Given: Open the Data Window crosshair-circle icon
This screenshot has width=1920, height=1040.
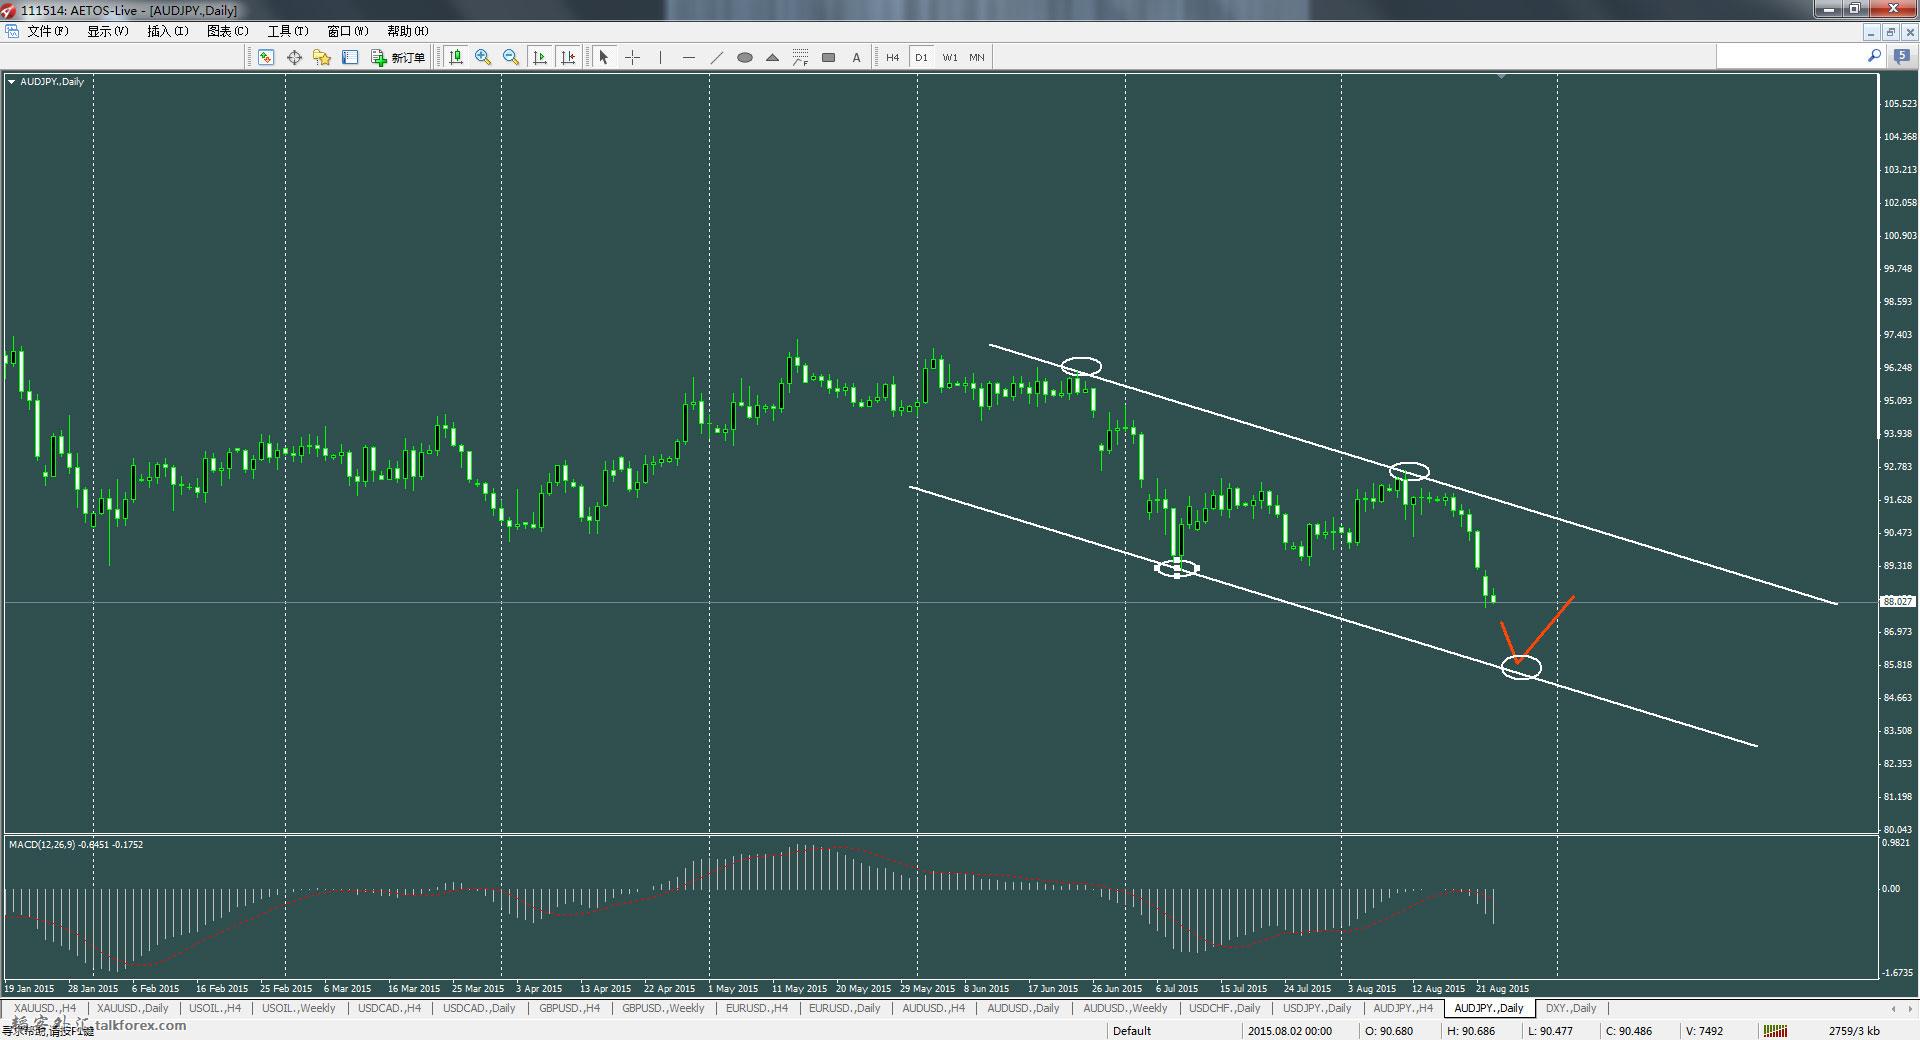Looking at the screenshot, I should [294, 57].
